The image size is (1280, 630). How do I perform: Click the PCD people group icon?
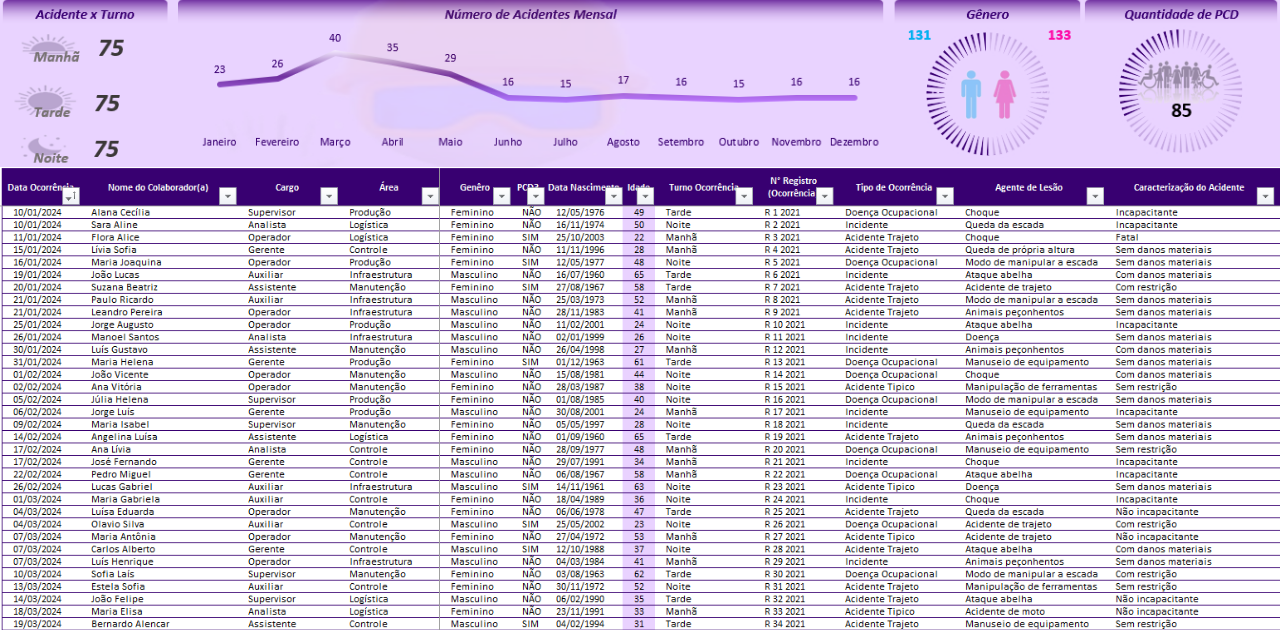point(1181,78)
